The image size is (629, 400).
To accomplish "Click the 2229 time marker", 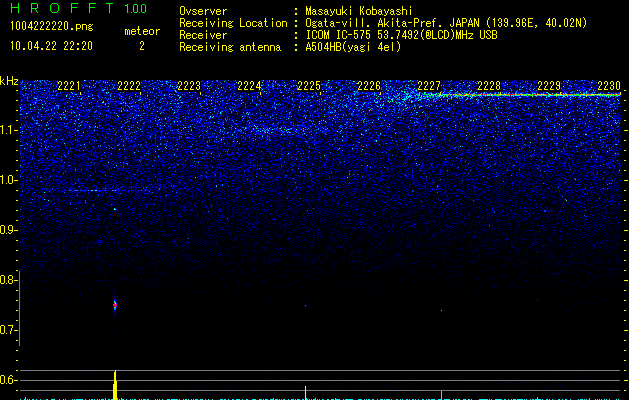I will [549, 86].
